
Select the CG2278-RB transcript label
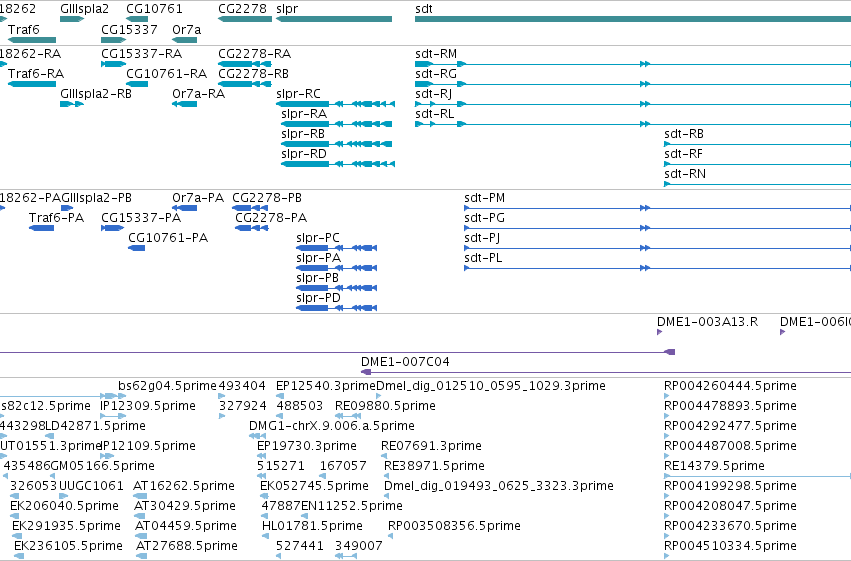pyautogui.click(x=253, y=73)
